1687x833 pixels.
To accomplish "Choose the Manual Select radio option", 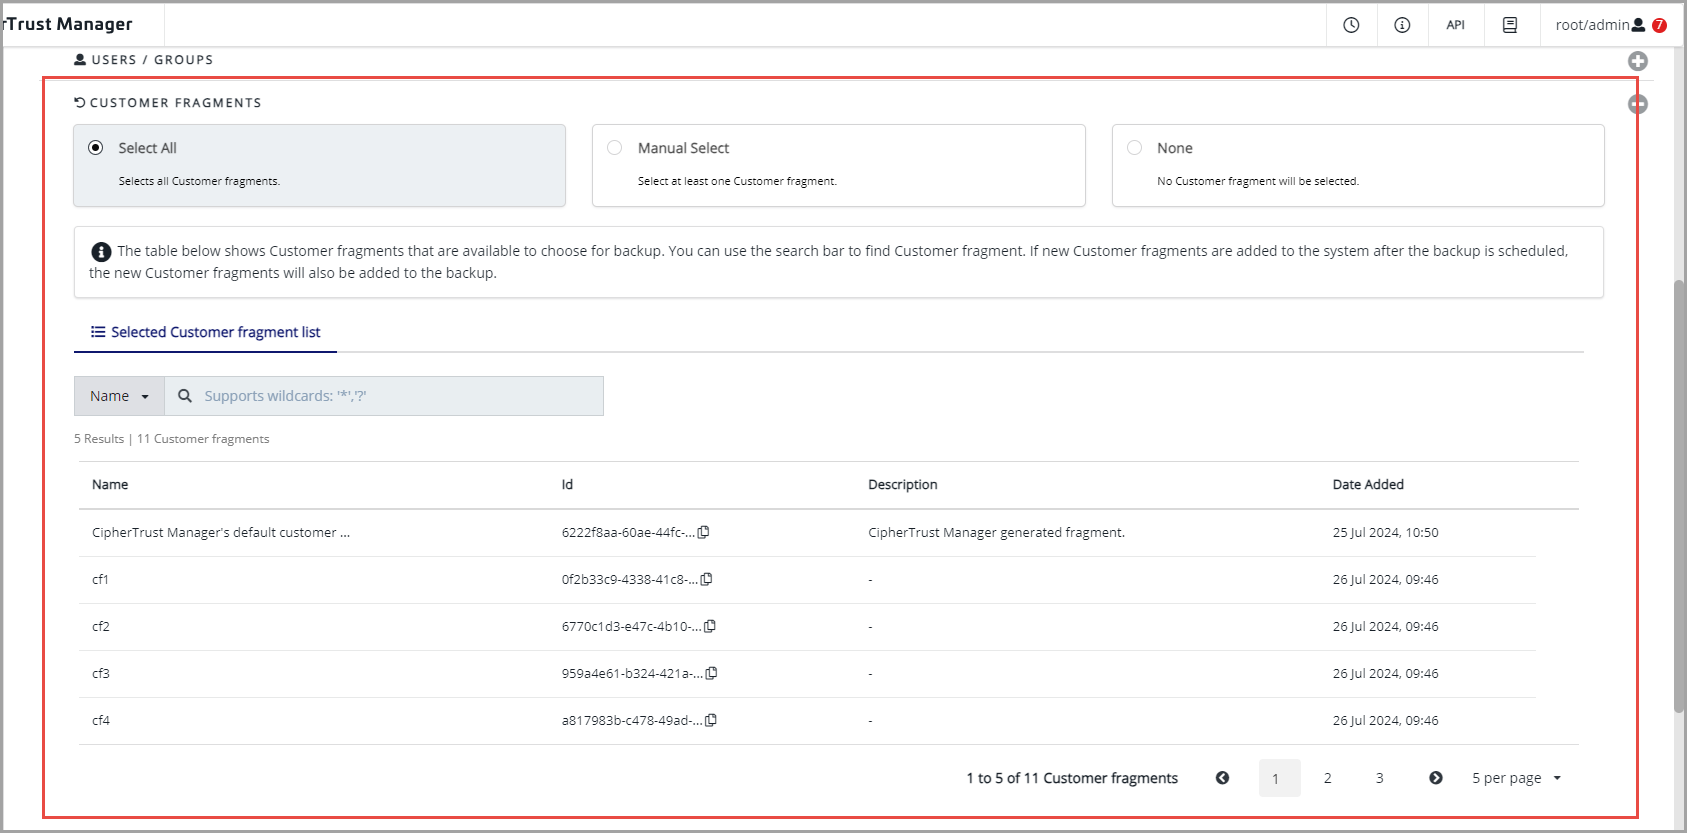I will pos(615,148).
